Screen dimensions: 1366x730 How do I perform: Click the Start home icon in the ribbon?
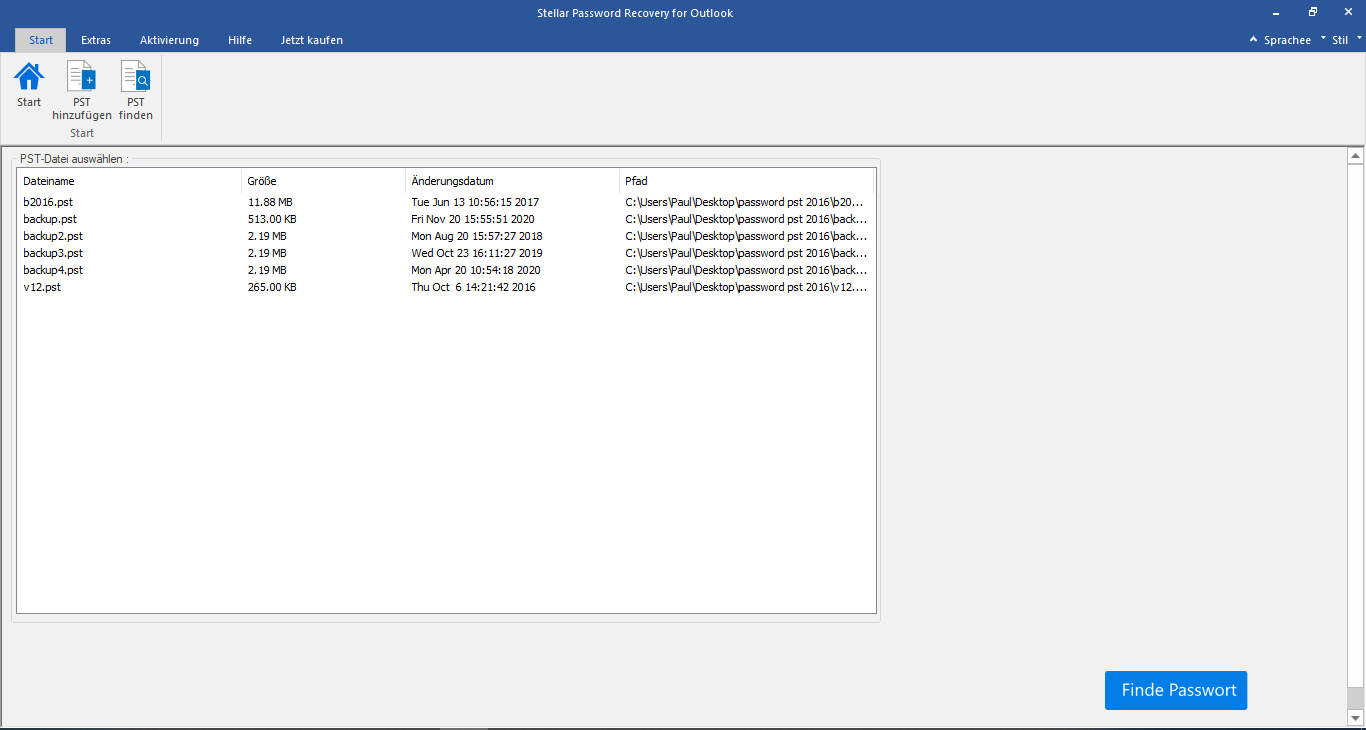tap(29, 77)
